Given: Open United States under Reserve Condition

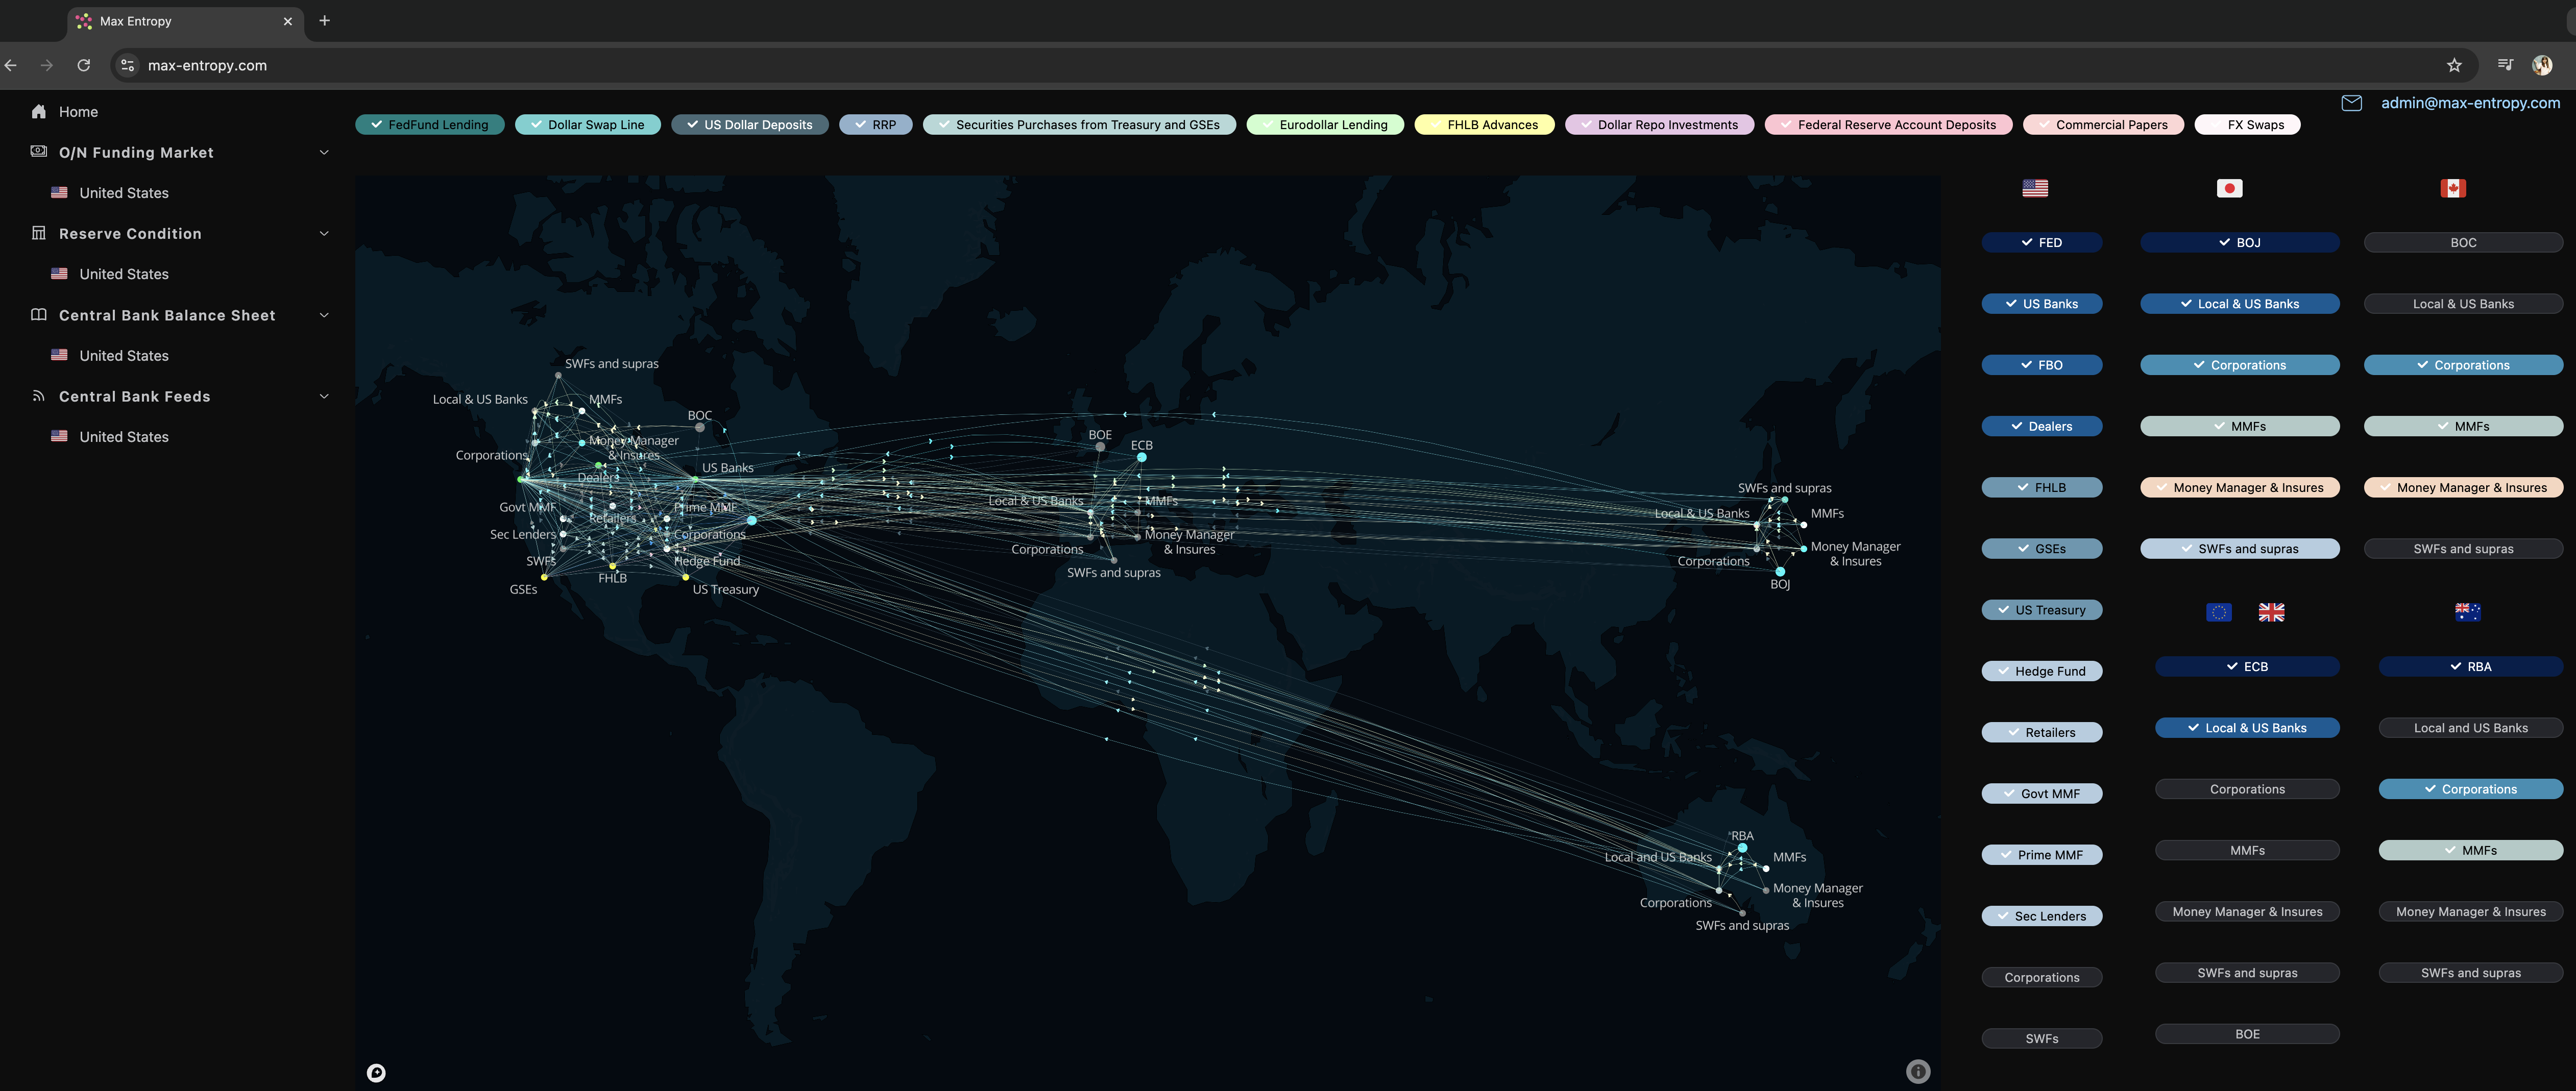Looking at the screenshot, I should point(124,274).
